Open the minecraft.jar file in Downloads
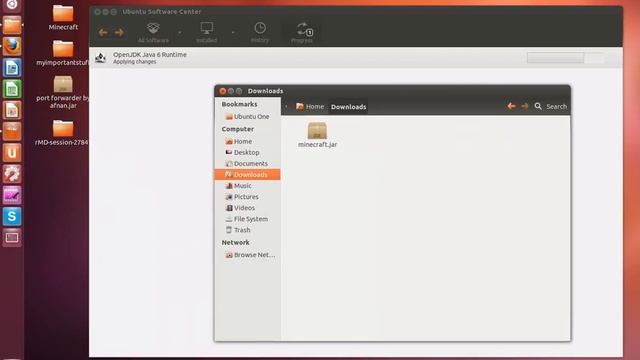 (x=317, y=135)
